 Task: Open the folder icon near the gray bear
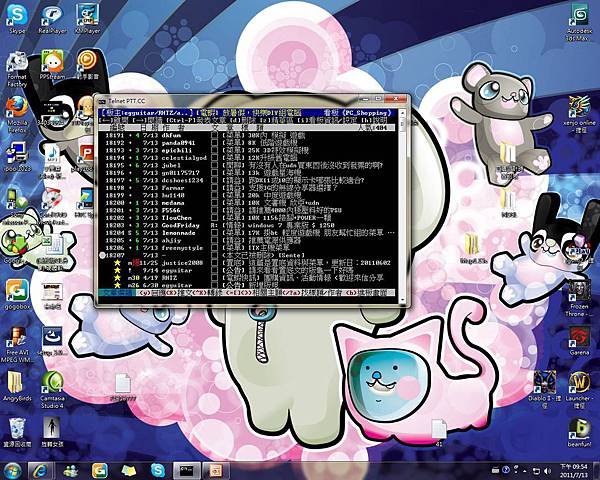point(507,160)
